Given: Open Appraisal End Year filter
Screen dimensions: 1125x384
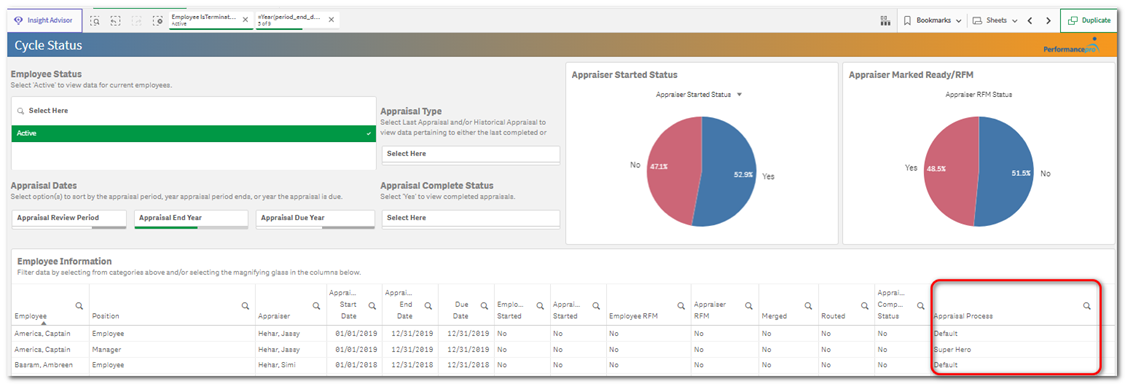Looking at the screenshot, I should pyautogui.click(x=191, y=218).
